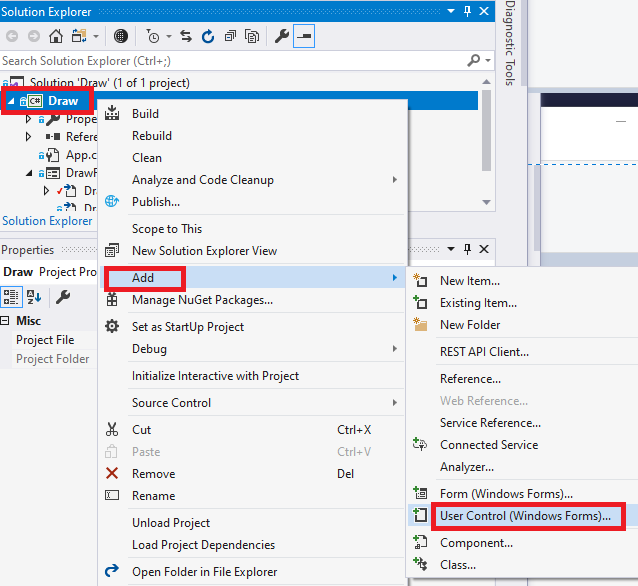
Task: Toggle the Preview Selected Items button
Action: (x=303, y=37)
